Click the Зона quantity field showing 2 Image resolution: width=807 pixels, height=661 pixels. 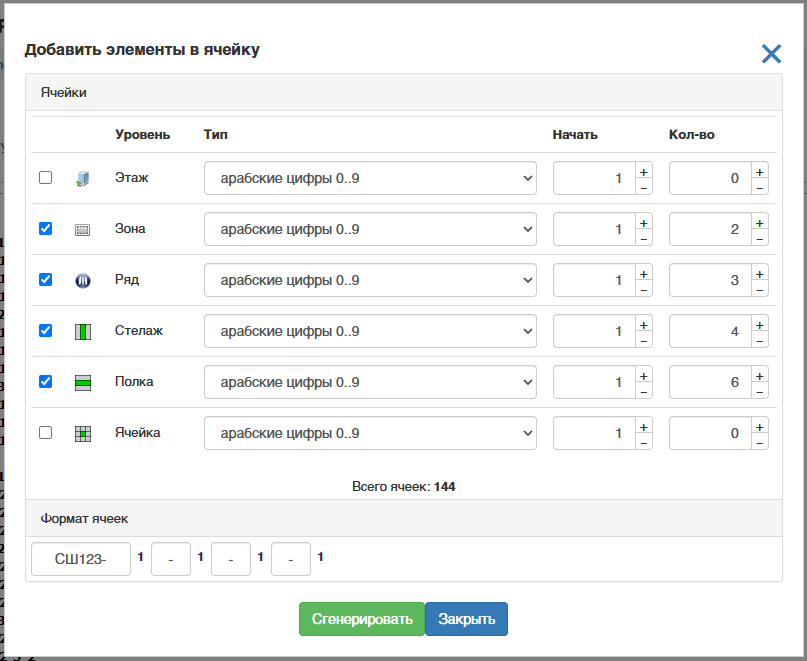[x=710, y=229]
